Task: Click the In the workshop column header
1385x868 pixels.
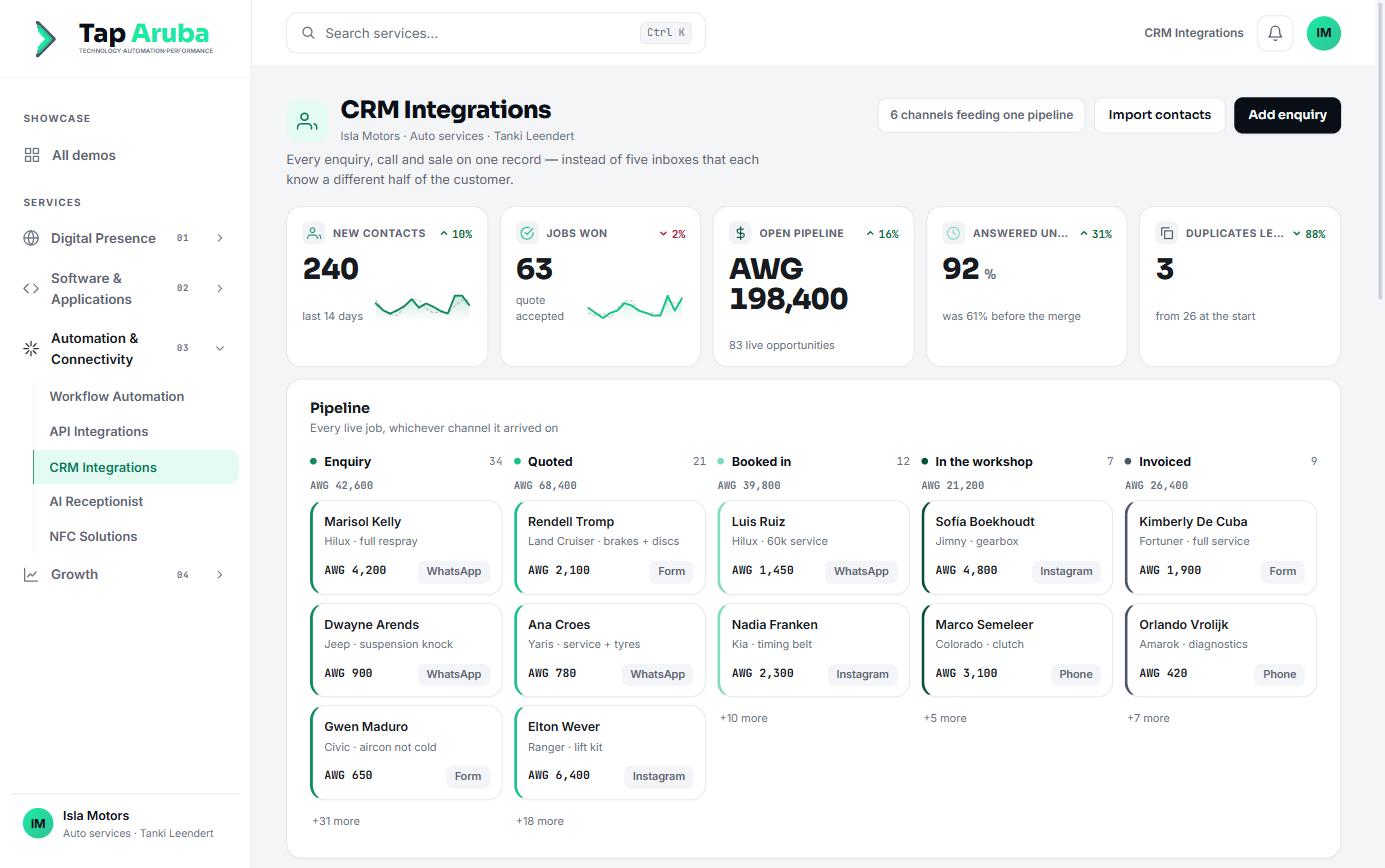Action: coord(1017,461)
